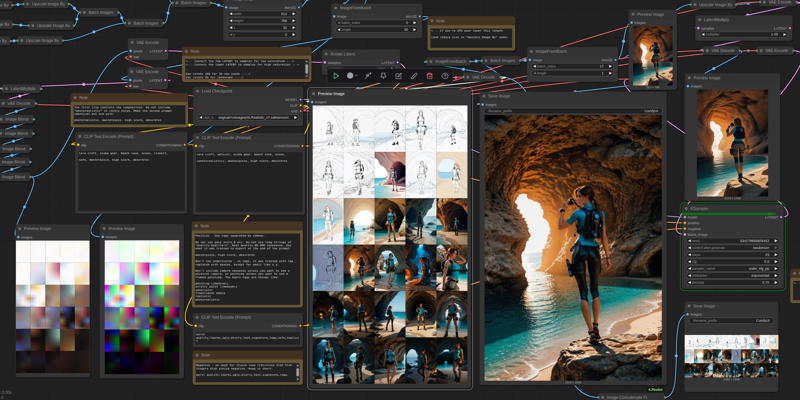Open the scheduler combo showing exponential
Viewport: 800px width, 400px height.
tap(731, 274)
